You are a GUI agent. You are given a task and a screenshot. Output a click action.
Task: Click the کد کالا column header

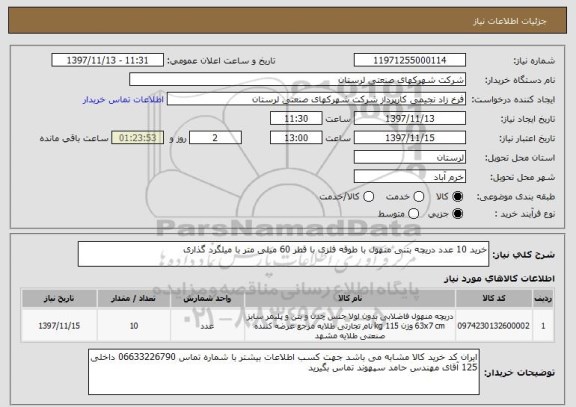tap(494, 298)
